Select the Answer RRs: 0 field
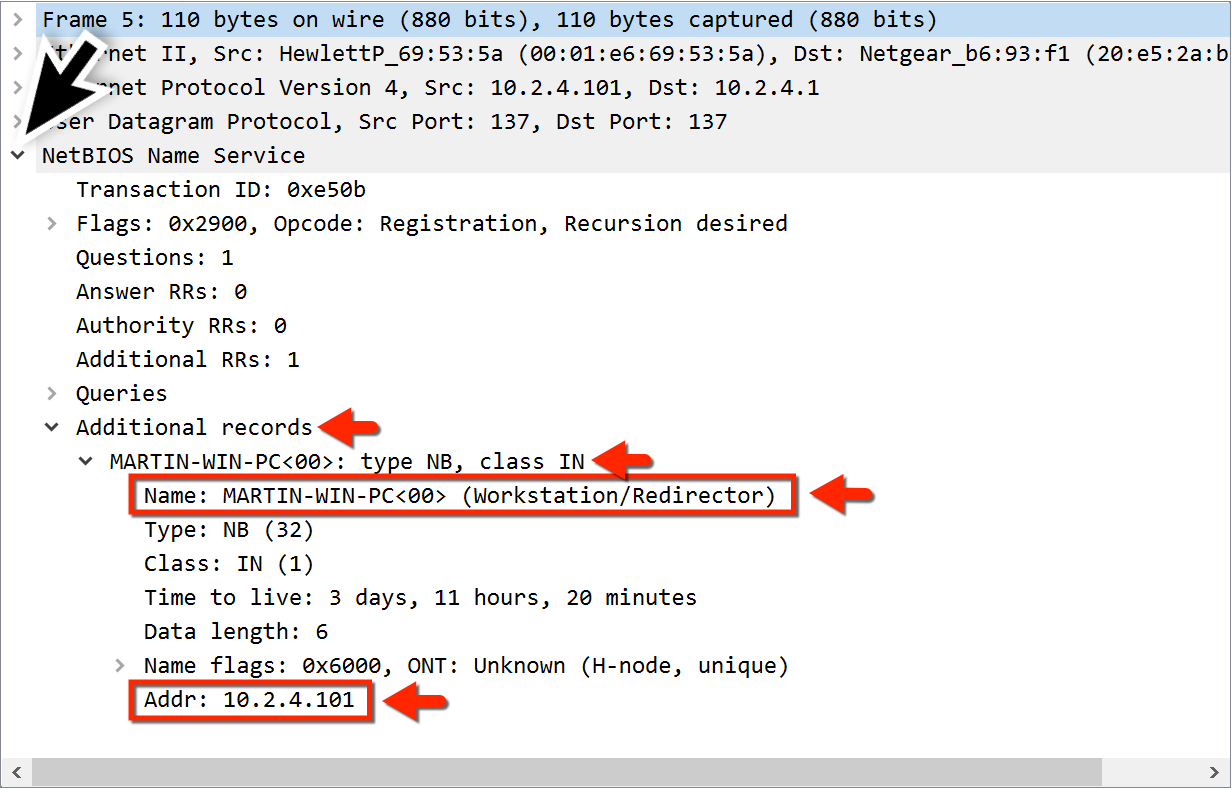This screenshot has width=1232, height=788. click(161, 292)
